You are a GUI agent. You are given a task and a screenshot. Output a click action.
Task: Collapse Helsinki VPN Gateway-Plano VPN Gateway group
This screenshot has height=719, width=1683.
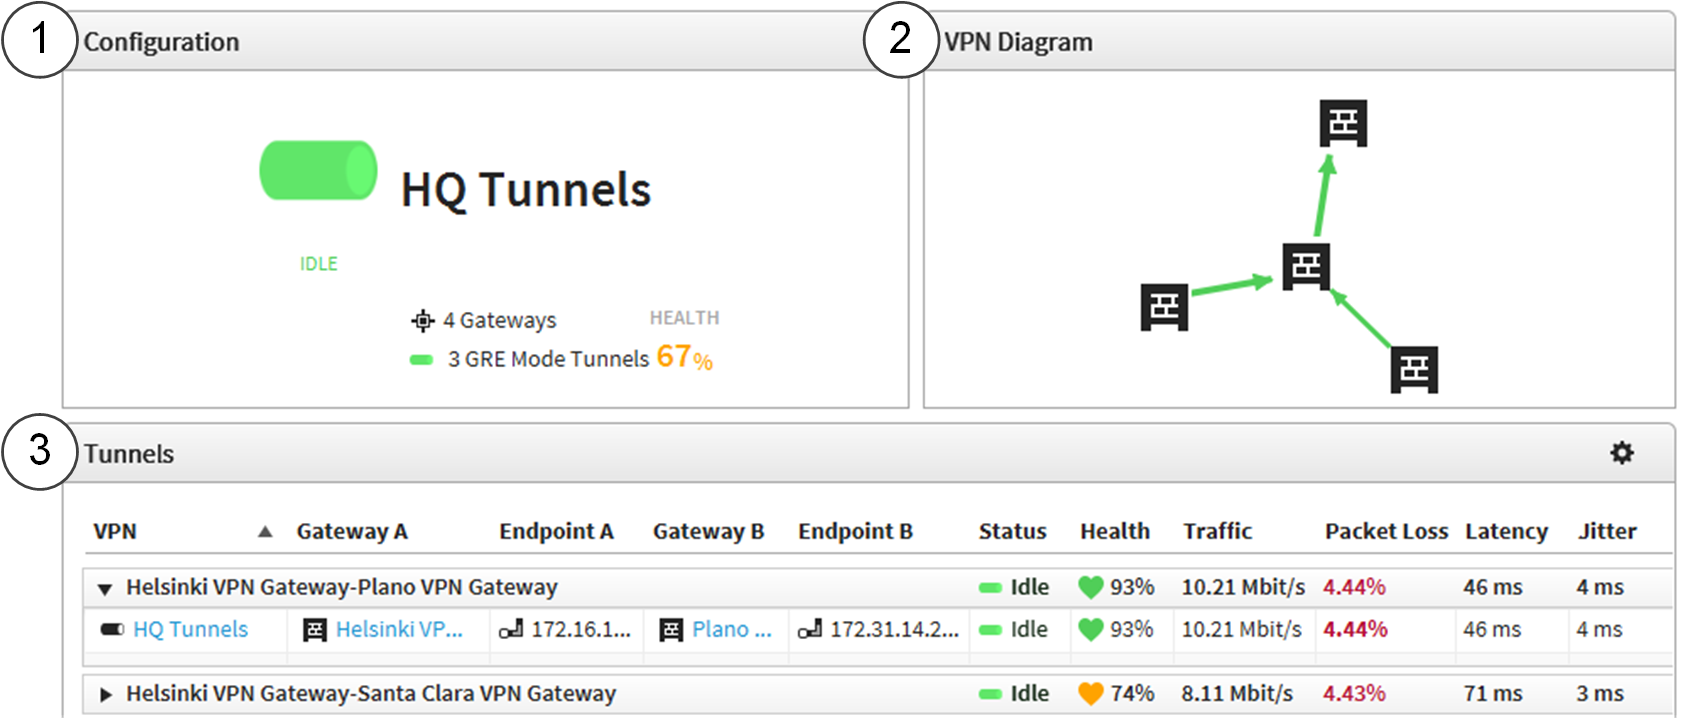(105, 588)
